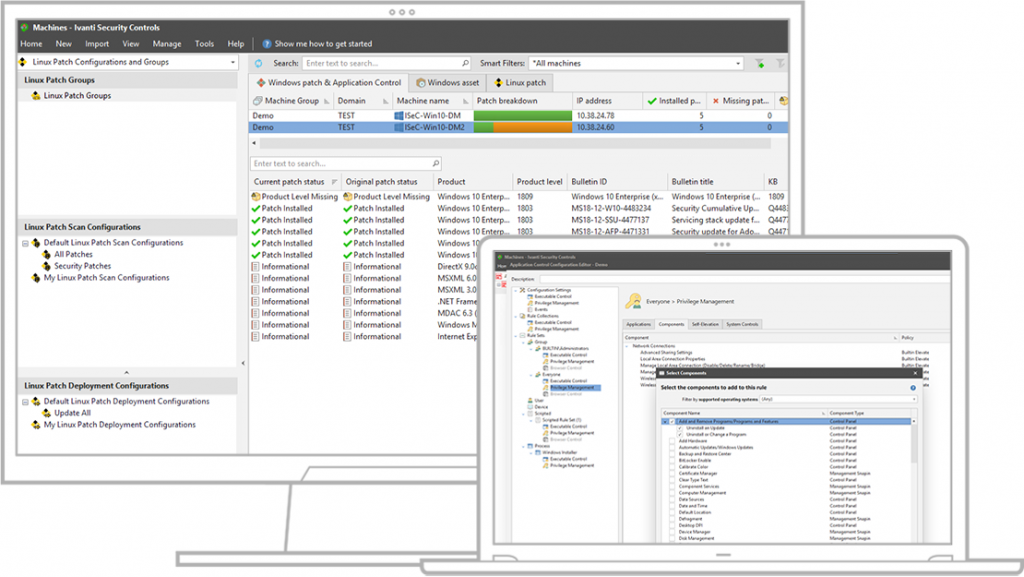Image resolution: width=1024 pixels, height=577 pixels.
Task: Click the magnifier icon in machine search box
Action: point(465,63)
